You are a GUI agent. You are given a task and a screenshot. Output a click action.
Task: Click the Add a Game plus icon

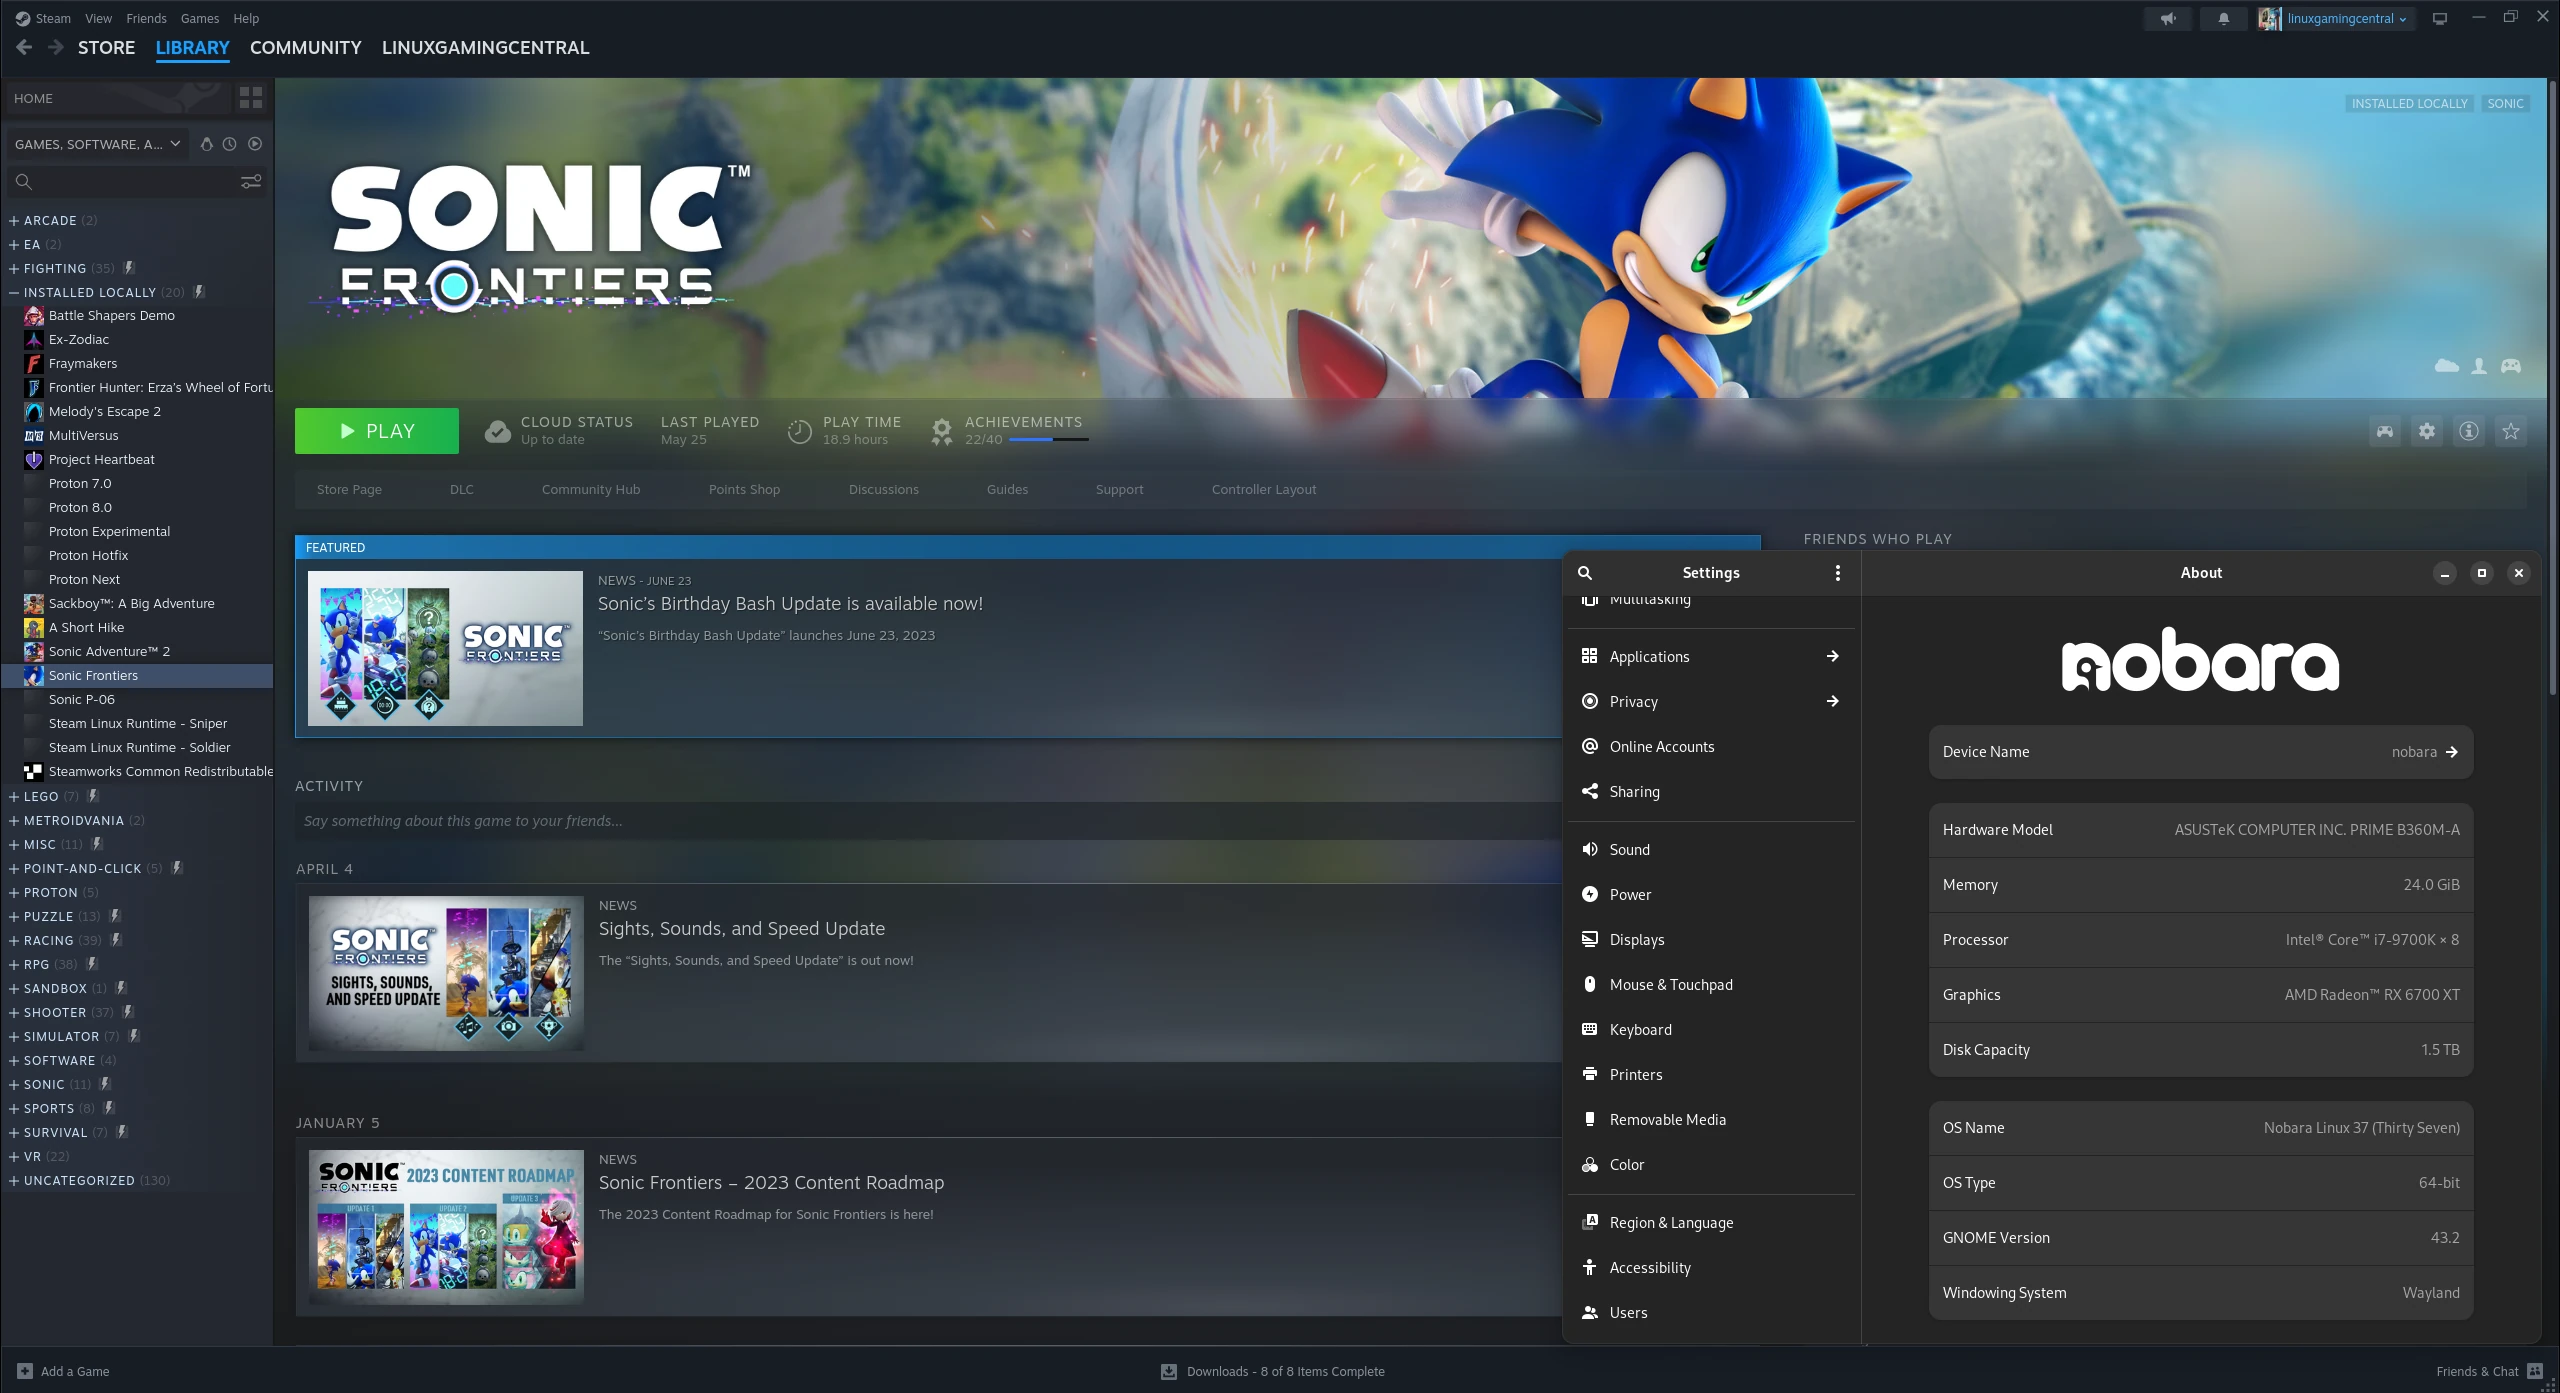25,1371
